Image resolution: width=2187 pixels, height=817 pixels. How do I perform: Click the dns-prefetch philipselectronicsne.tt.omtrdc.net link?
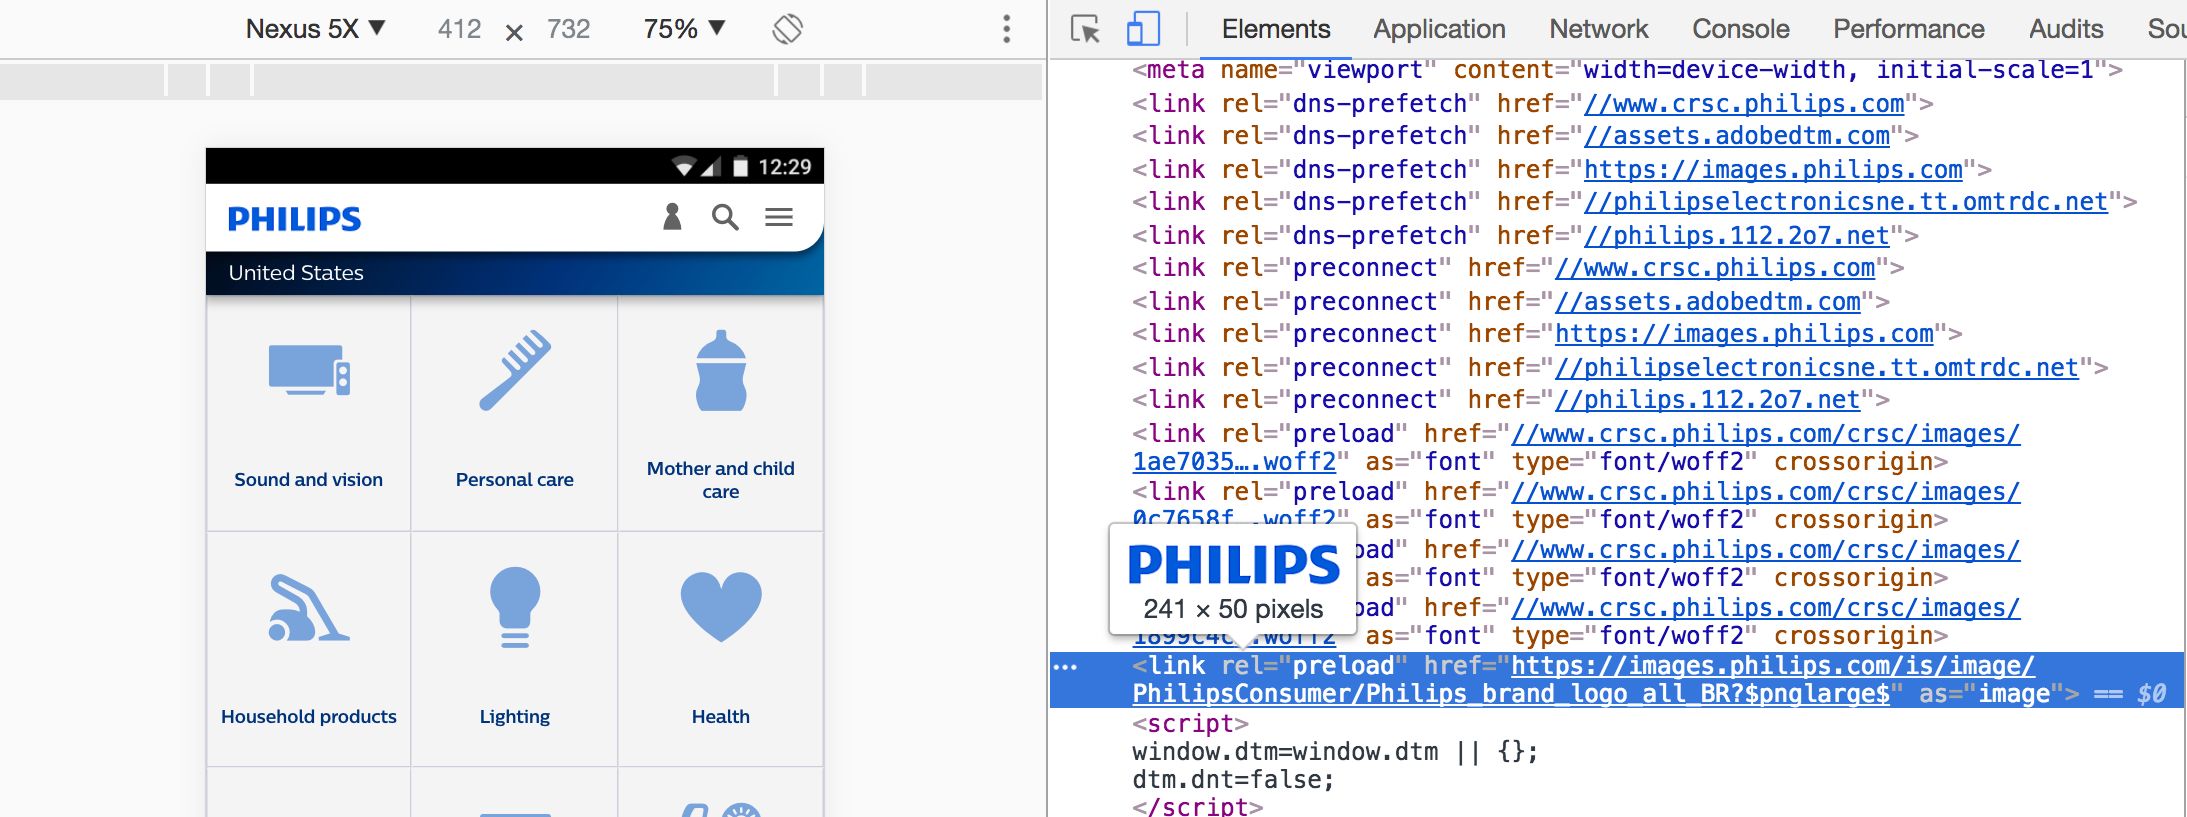coord(1846,202)
